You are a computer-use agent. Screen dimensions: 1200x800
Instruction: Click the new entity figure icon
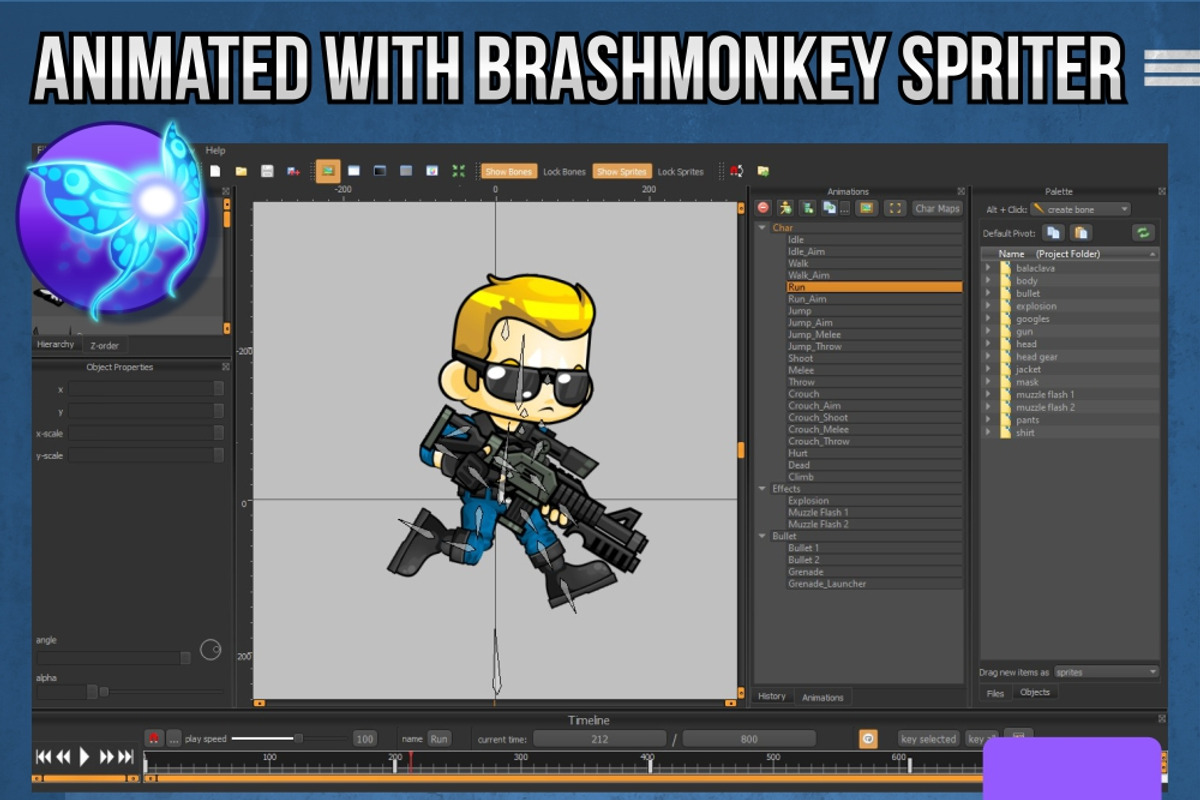808,208
